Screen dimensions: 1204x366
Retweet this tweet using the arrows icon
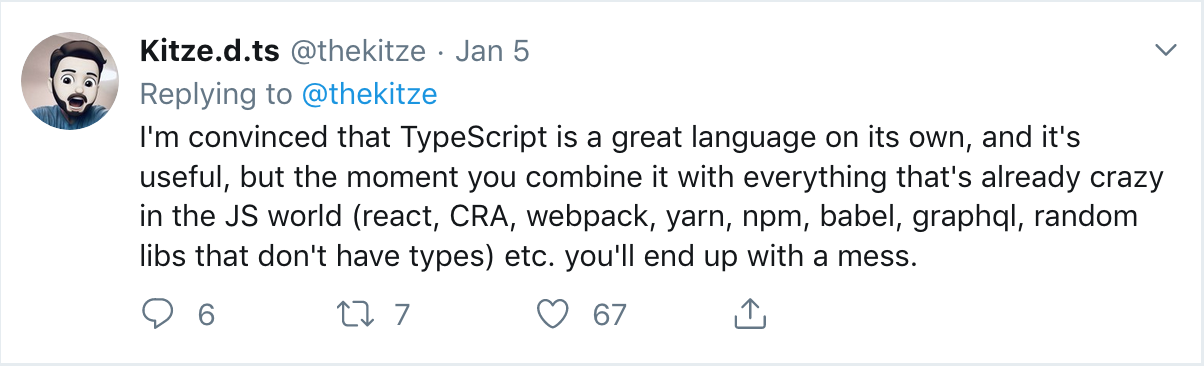coord(357,314)
